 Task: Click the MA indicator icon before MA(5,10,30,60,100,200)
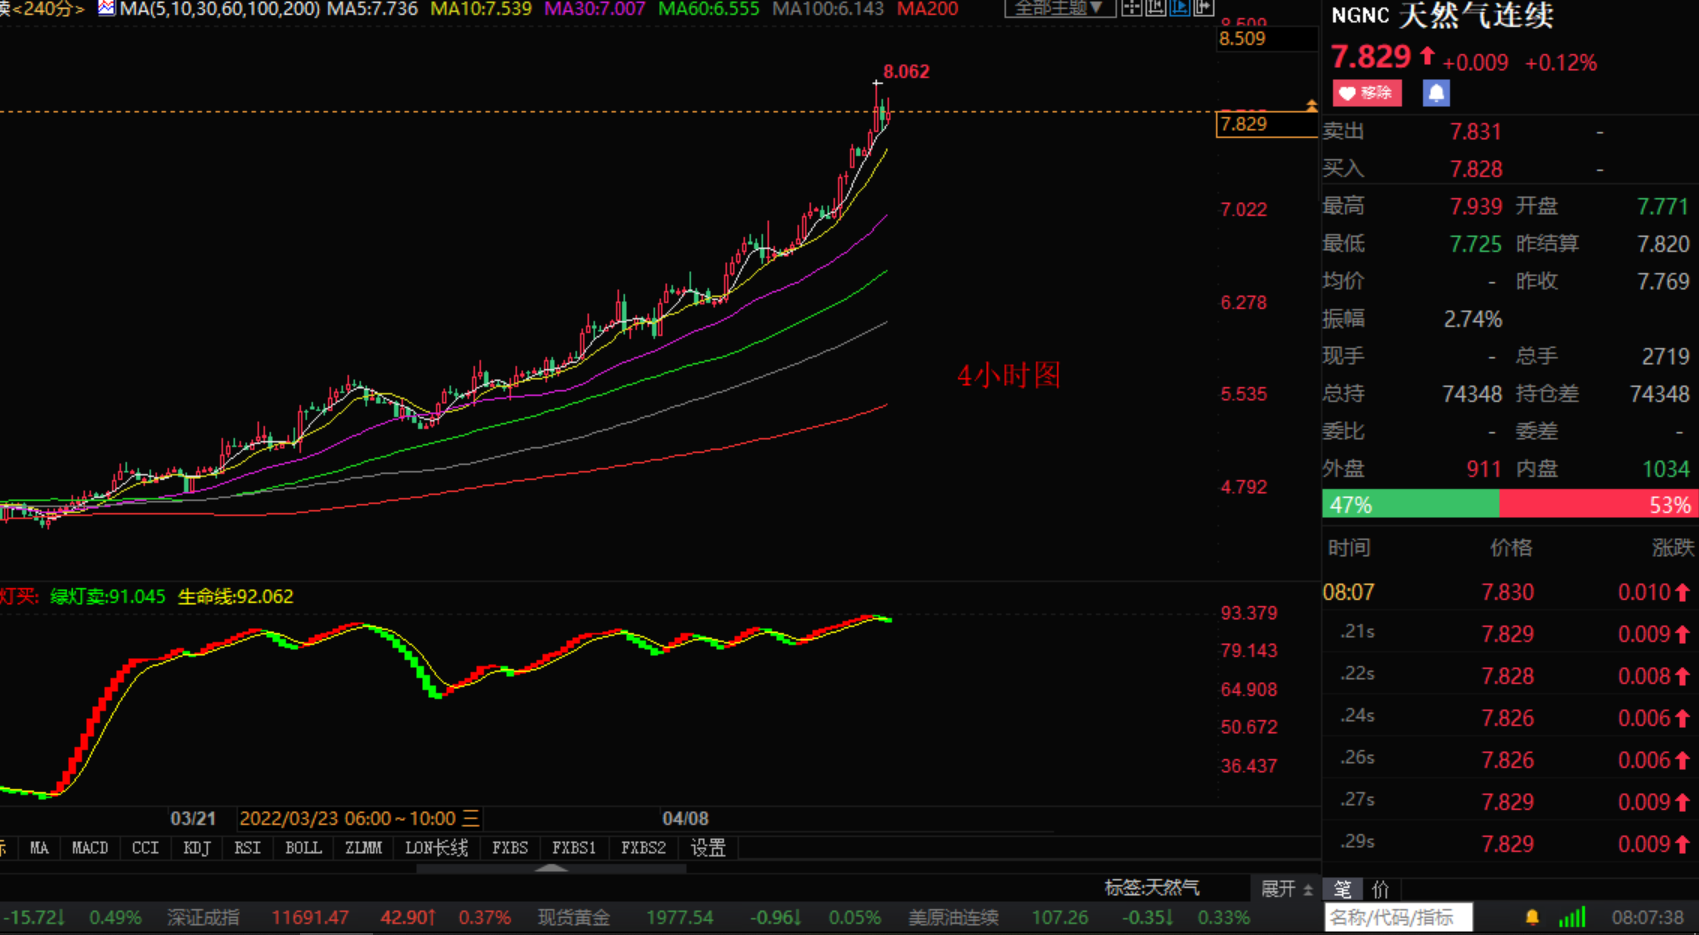click(106, 9)
